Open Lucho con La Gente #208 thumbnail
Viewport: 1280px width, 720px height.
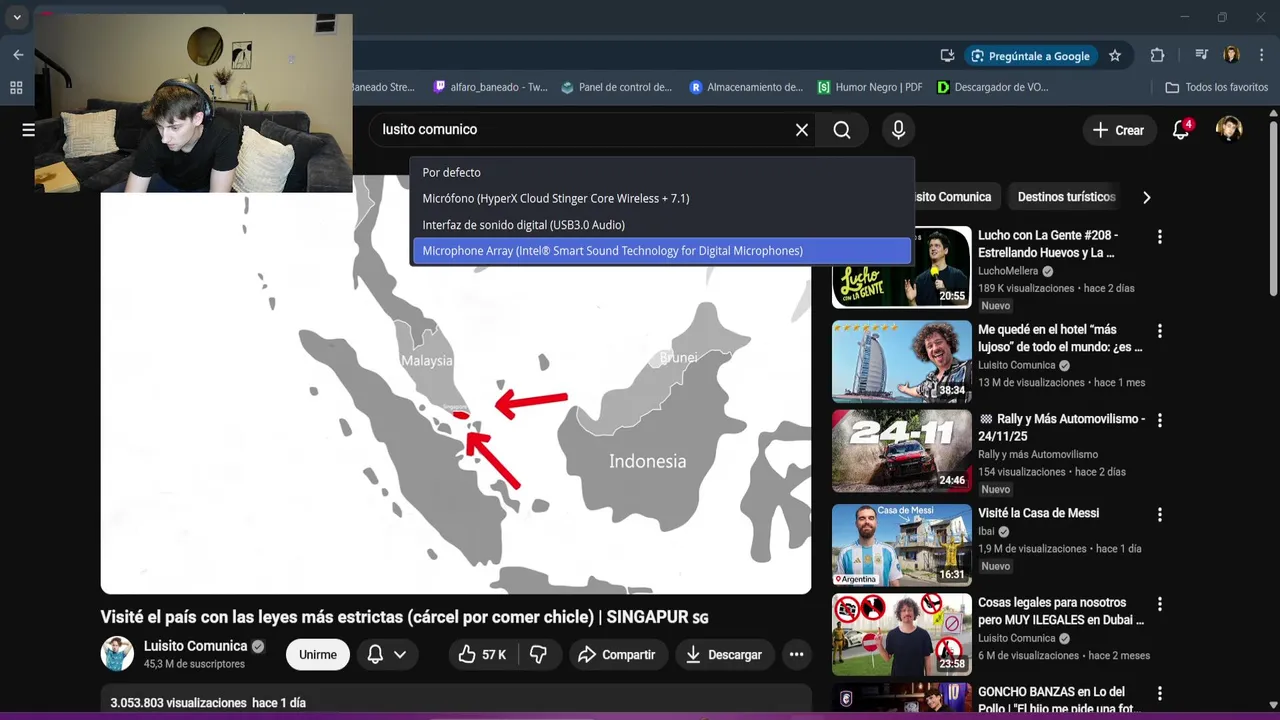pos(902,267)
